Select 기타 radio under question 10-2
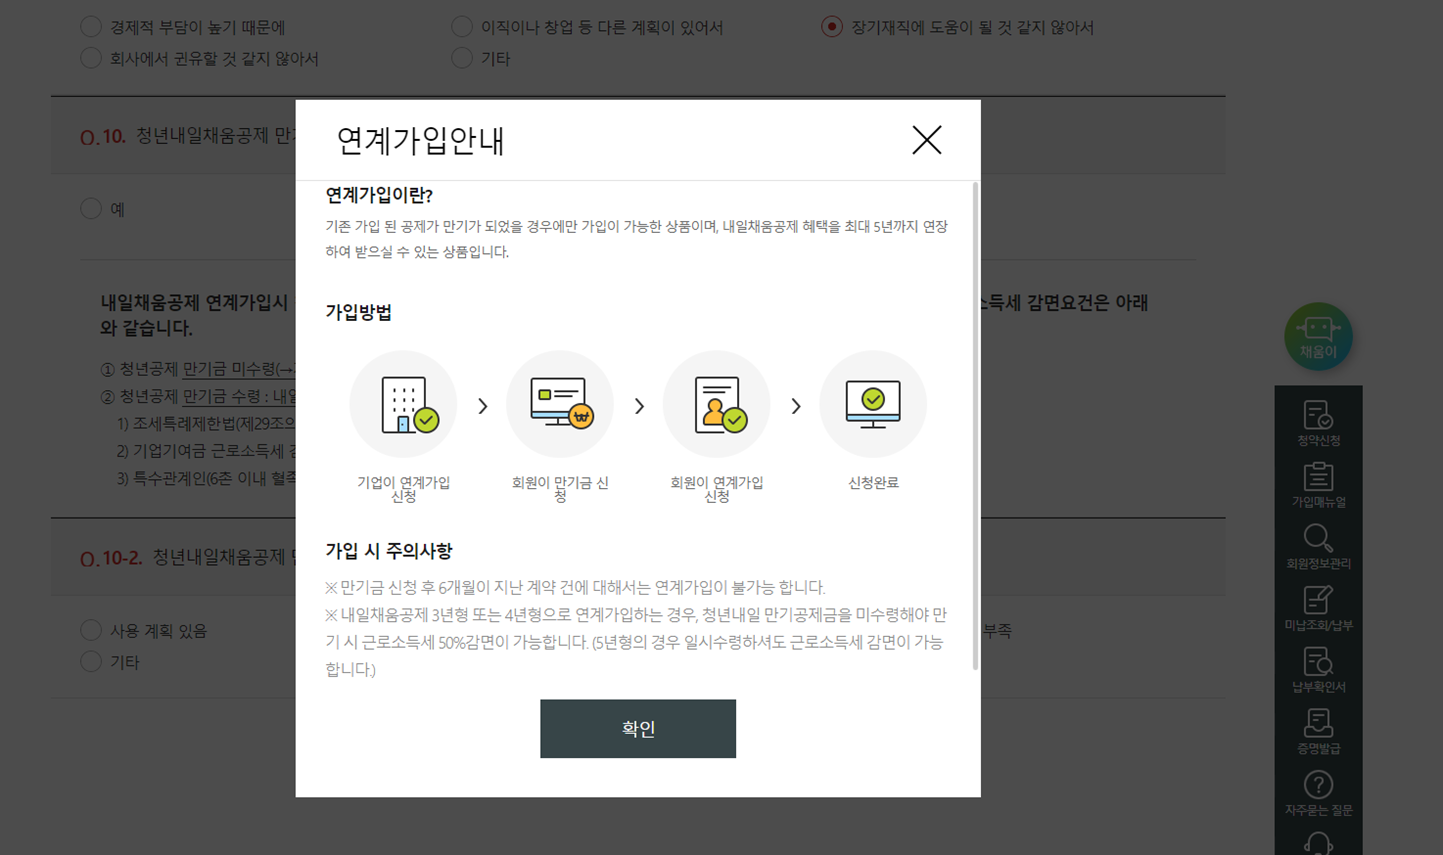 tap(91, 661)
